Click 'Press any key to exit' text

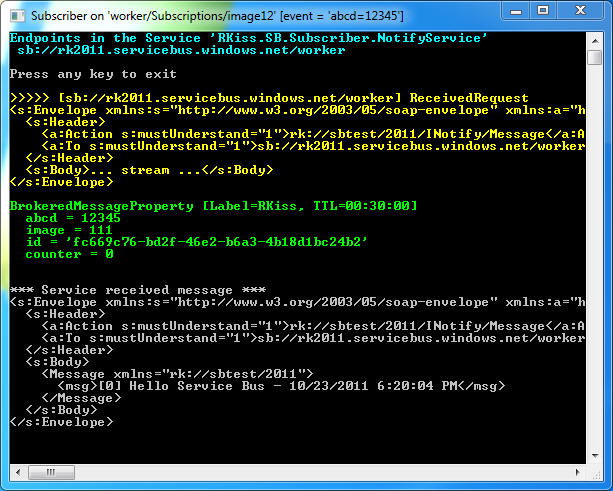[93, 74]
